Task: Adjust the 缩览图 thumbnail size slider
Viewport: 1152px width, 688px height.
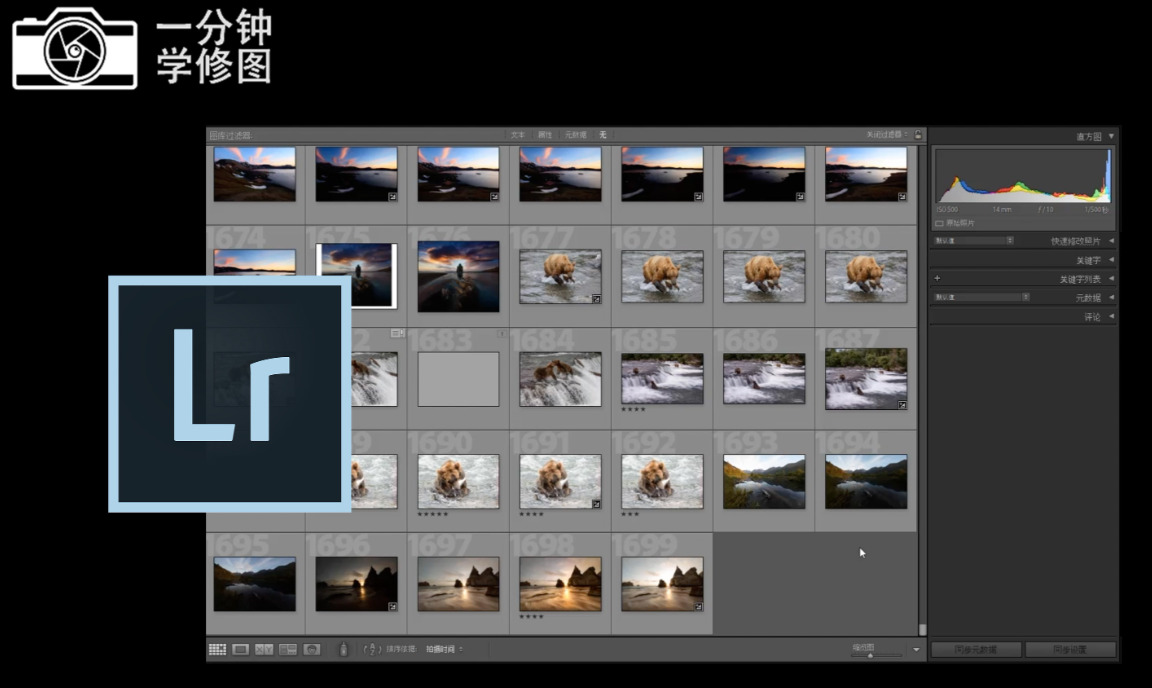Action: (x=870, y=655)
